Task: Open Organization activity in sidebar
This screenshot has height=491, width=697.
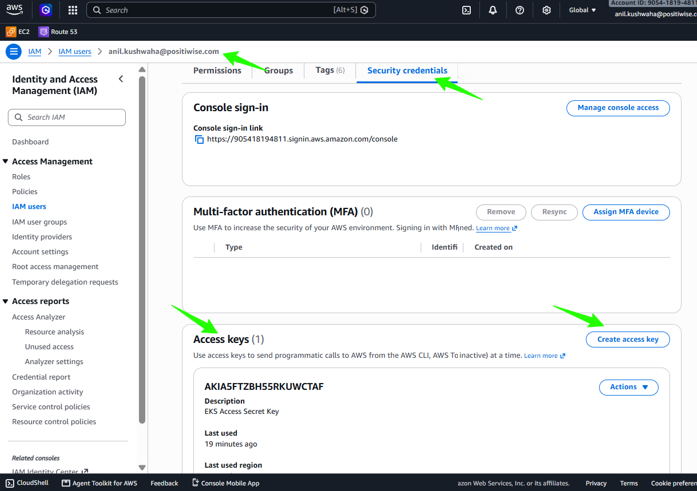Action: [47, 392]
